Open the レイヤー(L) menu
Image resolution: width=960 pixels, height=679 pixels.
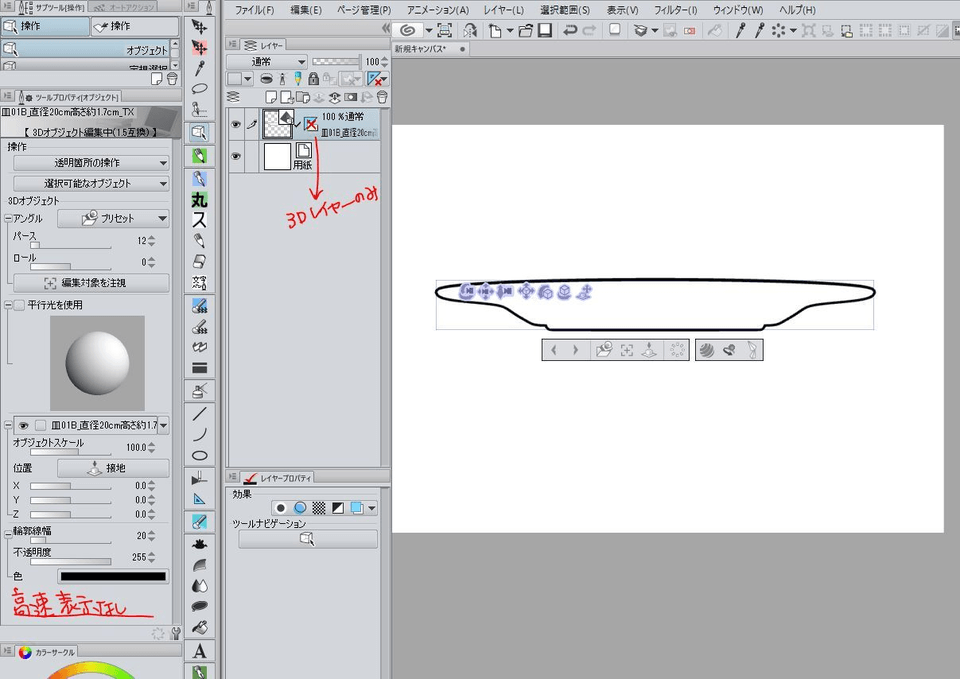[x=503, y=10]
